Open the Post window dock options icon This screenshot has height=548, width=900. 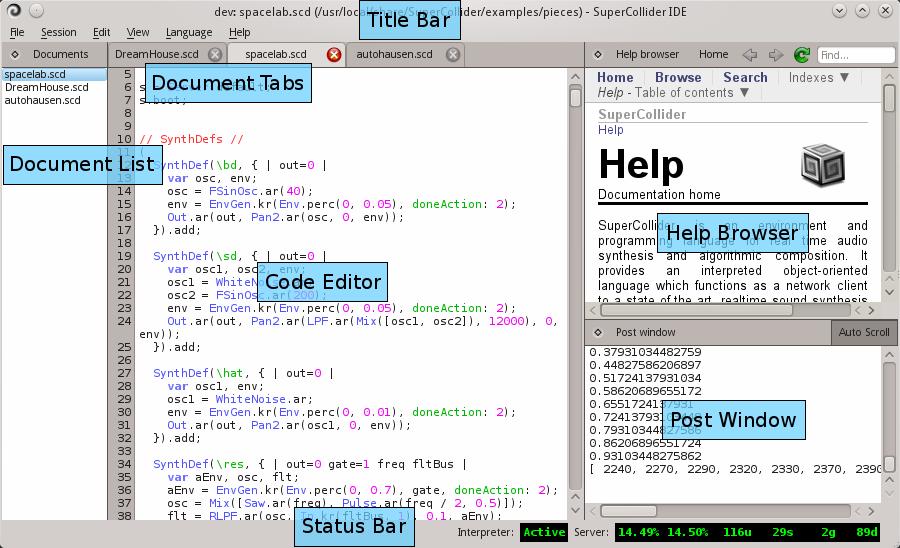[598, 332]
